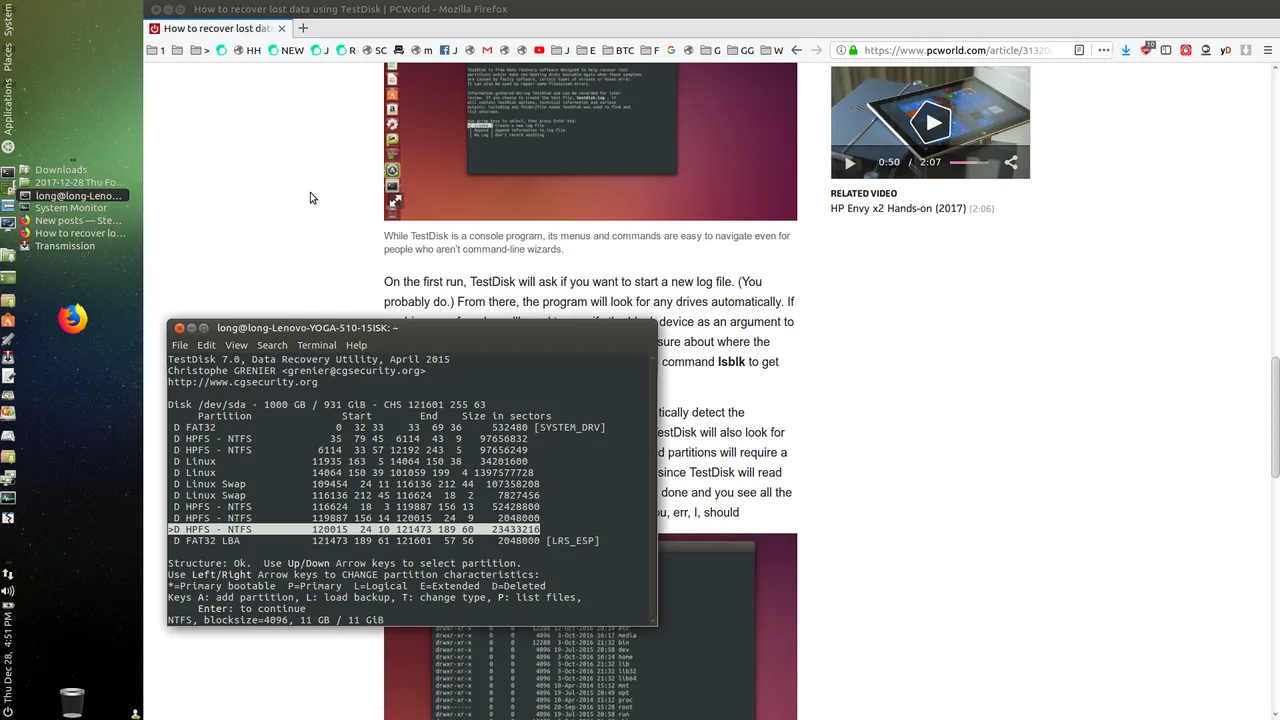This screenshot has width=1280, height=720.
Task: Open a new Firefox tab with plus button
Action: tap(303, 28)
